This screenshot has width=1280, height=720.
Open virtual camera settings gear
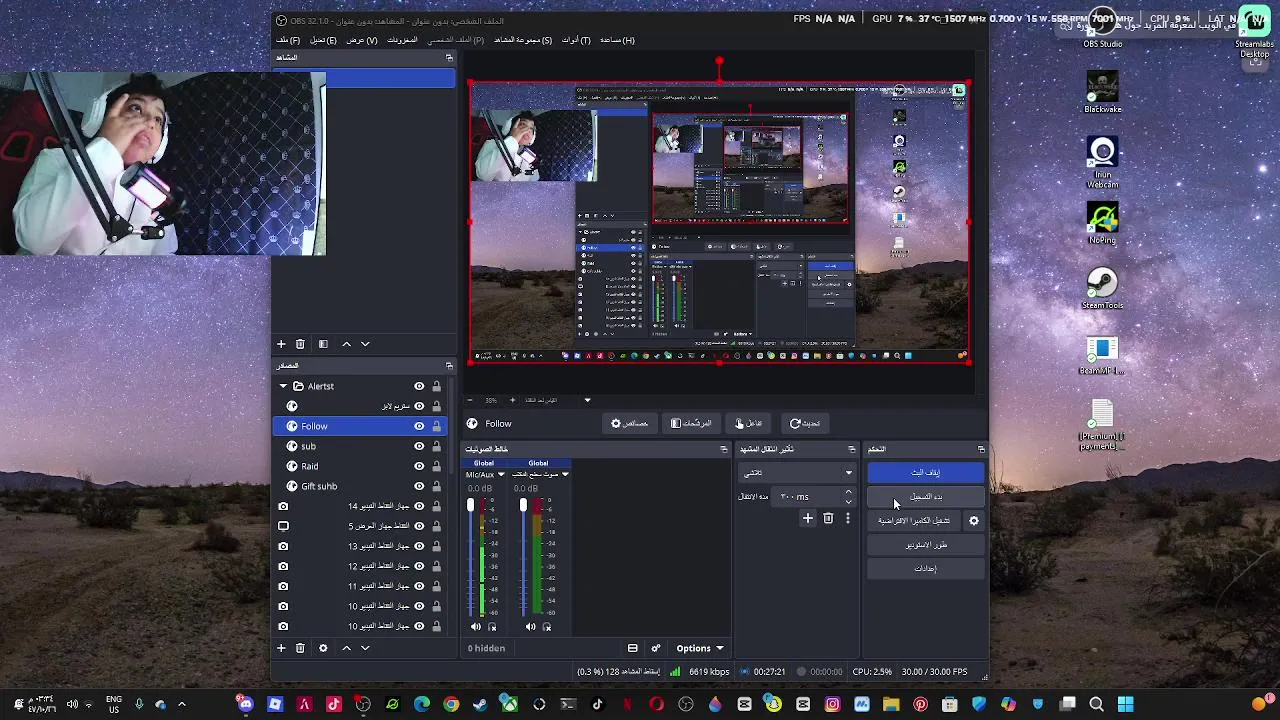coord(973,520)
